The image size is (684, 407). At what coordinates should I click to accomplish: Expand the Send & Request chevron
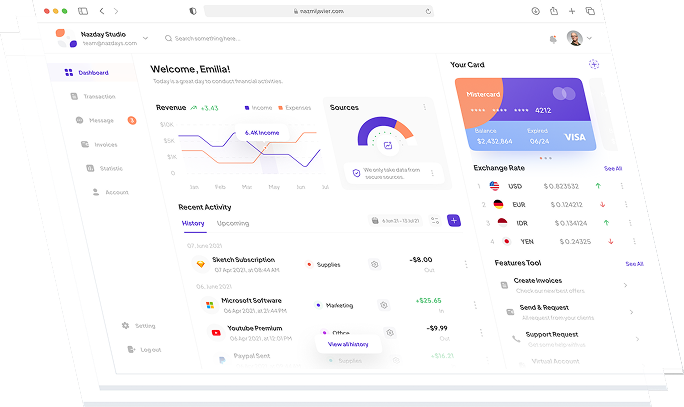(x=631, y=312)
